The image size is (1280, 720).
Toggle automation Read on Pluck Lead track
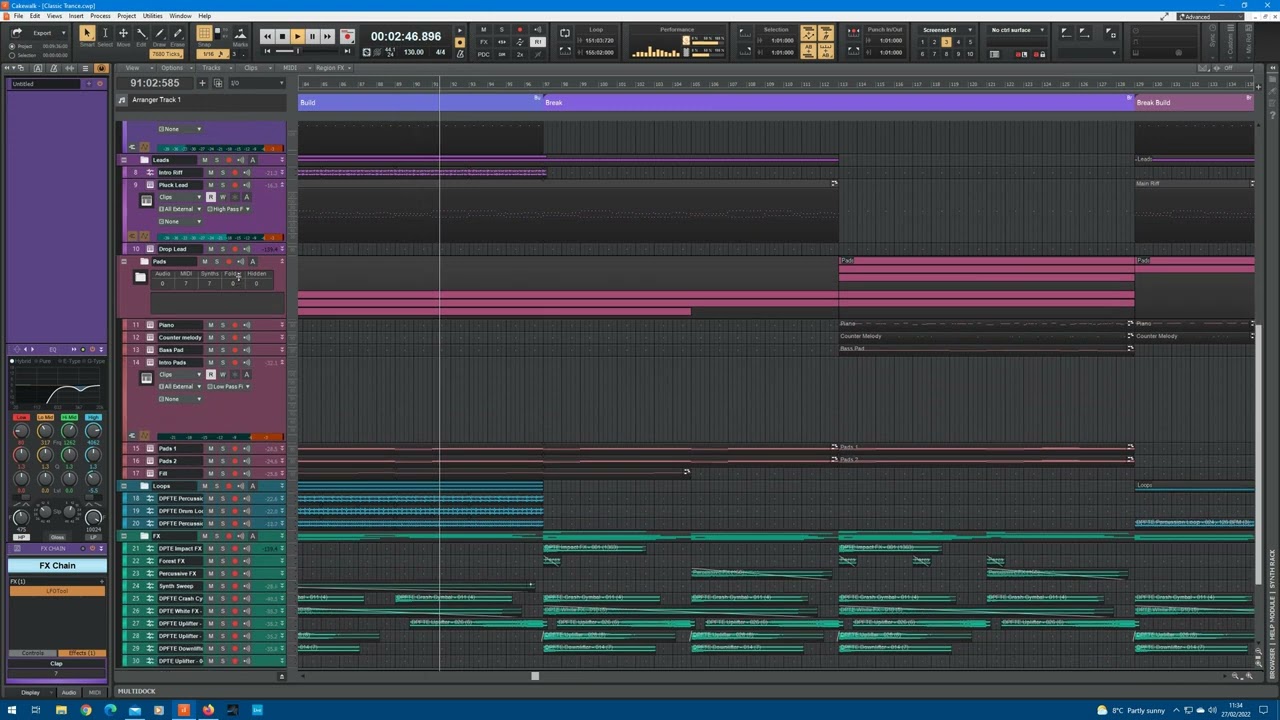210,197
